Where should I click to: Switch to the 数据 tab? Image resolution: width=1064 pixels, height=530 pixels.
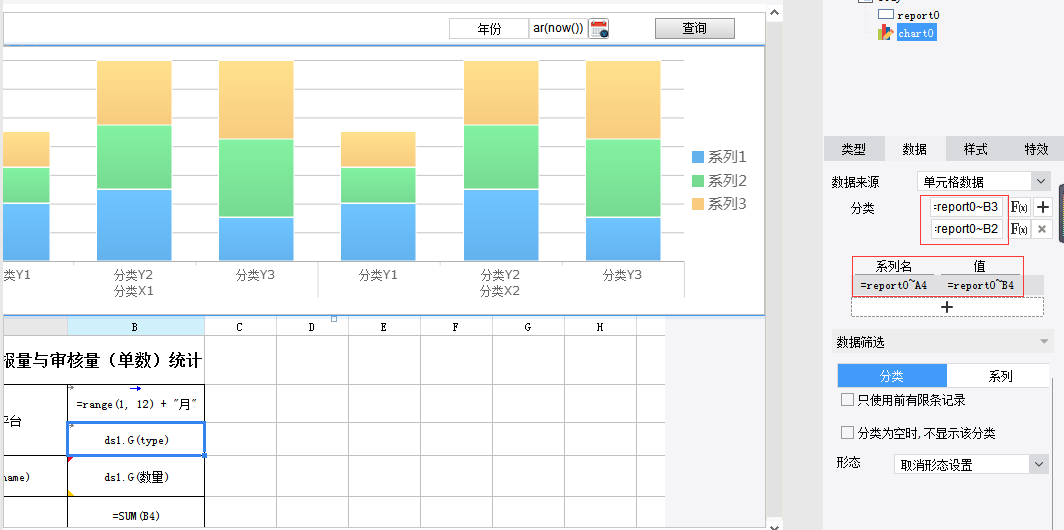pos(915,149)
